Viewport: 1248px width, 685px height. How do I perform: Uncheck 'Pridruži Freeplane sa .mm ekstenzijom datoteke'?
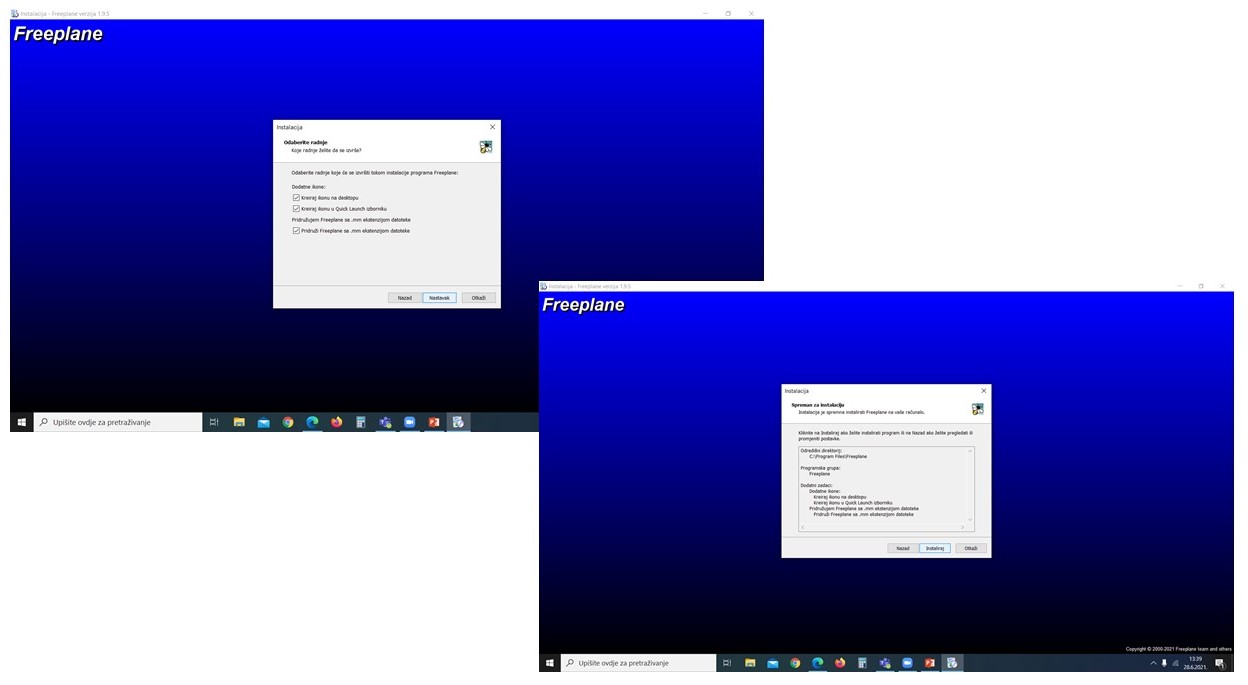click(296, 231)
